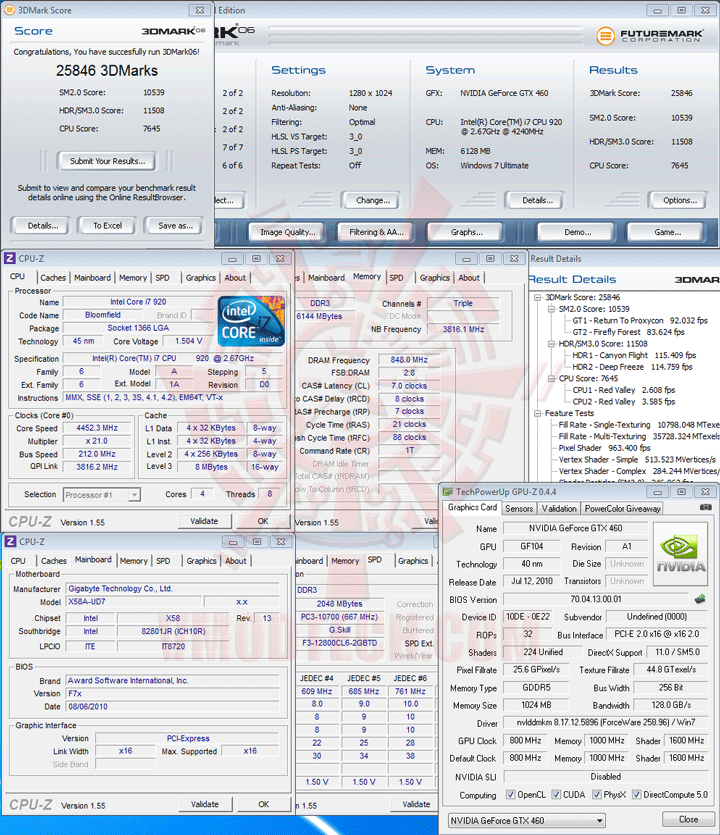This screenshot has height=835, width=720.
Task: Click SPD part number F3-12800CL6-2GBTD
Action: point(340,643)
